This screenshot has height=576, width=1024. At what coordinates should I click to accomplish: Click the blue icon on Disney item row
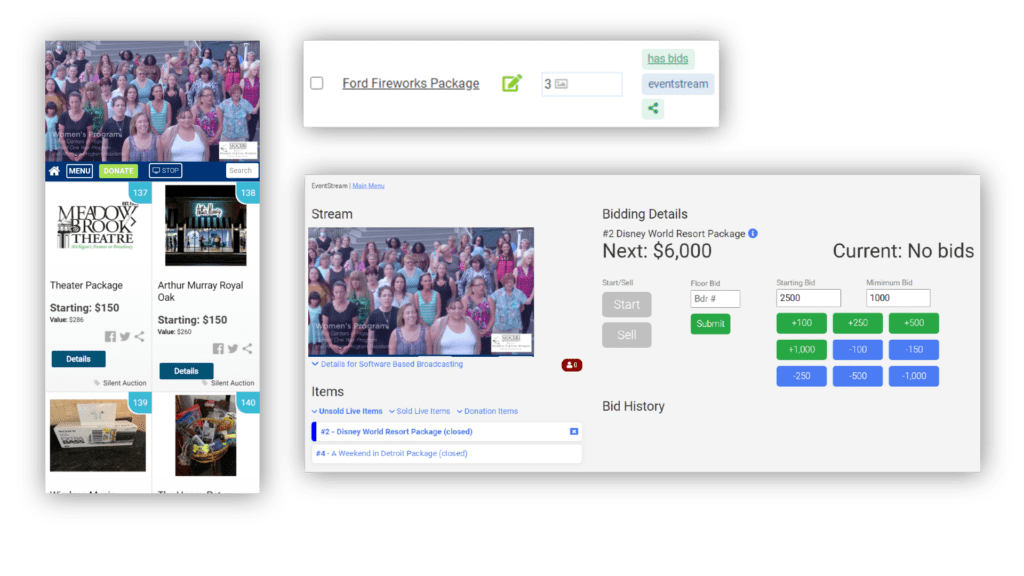[574, 432]
